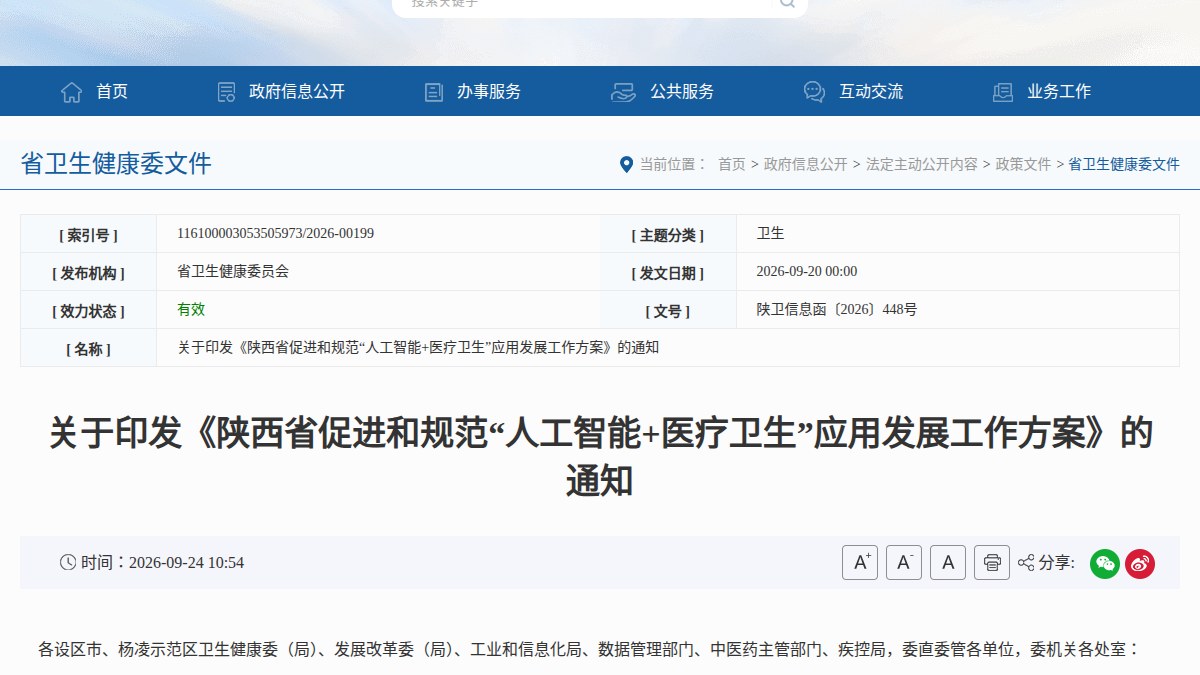Share the article via WeChat icon

tap(1105, 563)
